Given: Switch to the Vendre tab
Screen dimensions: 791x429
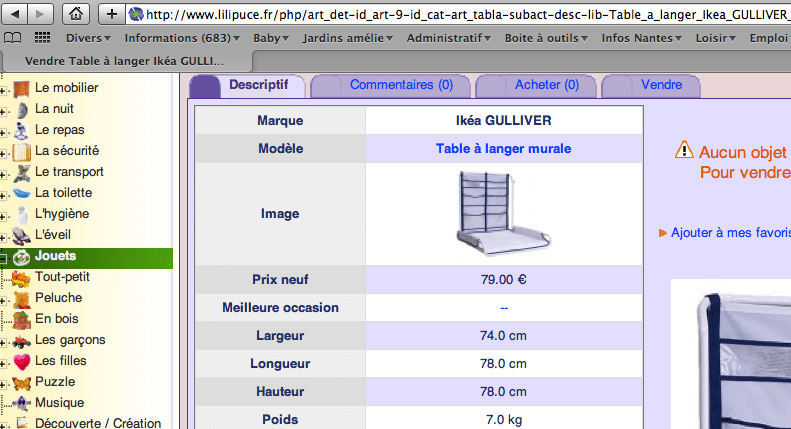Looking at the screenshot, I should tap(651, 85).
